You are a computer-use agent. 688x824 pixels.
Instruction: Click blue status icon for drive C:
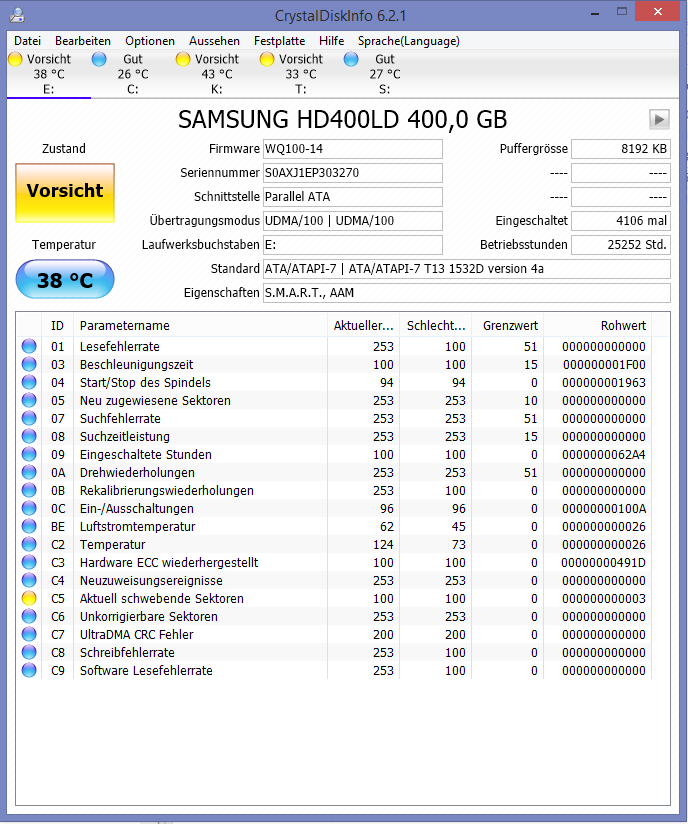(99, 59)
